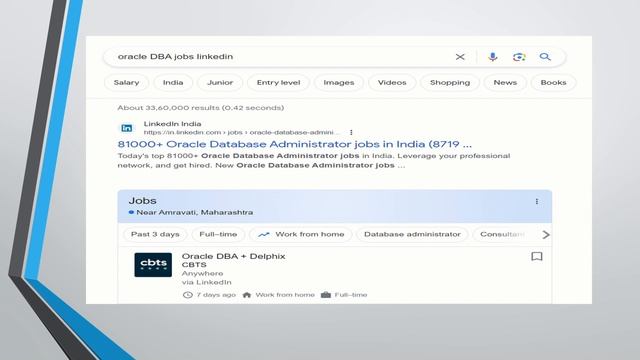Filter jobs by Full-time chip
The height and width of the screenshot is (360, 640).
[x=218, y=234]
